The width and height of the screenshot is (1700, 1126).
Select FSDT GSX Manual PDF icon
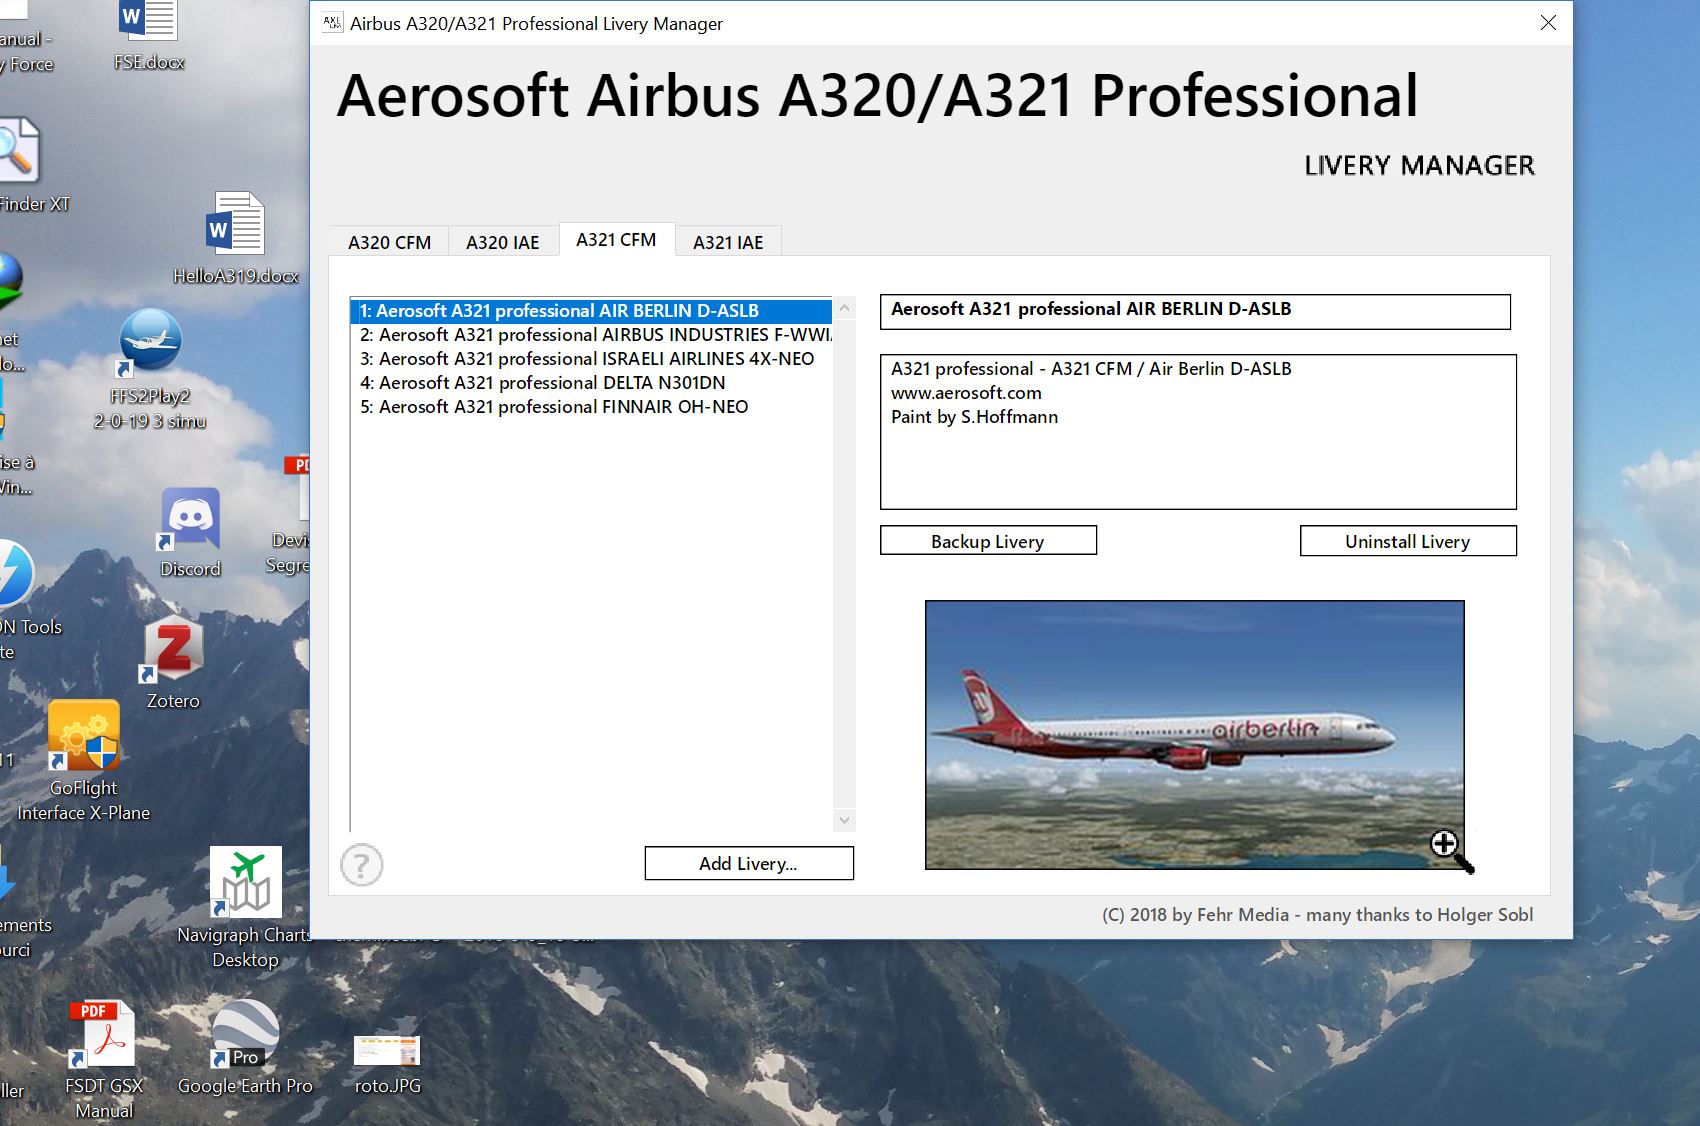tap(104, 1059)
